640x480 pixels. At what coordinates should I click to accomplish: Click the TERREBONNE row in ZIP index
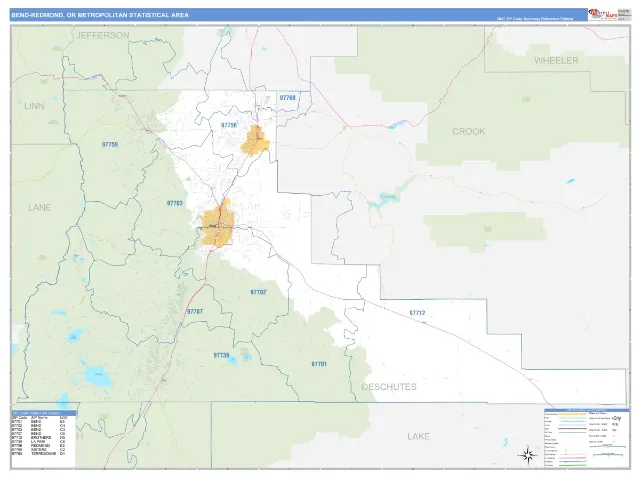(x=39, y=453)
